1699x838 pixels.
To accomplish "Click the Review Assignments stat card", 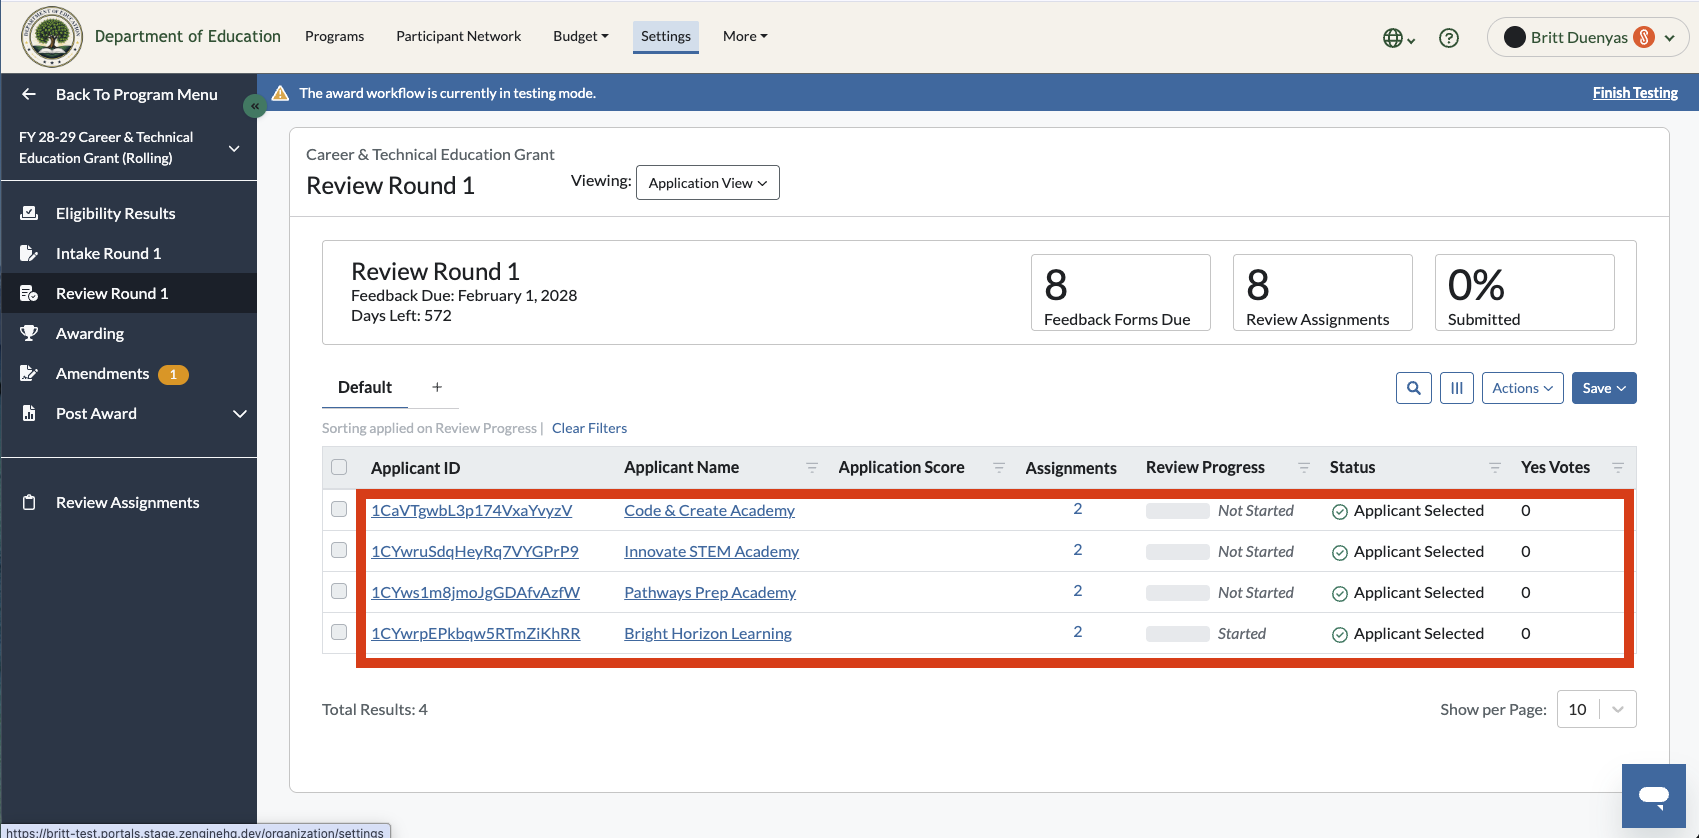I will [1323, 292].
